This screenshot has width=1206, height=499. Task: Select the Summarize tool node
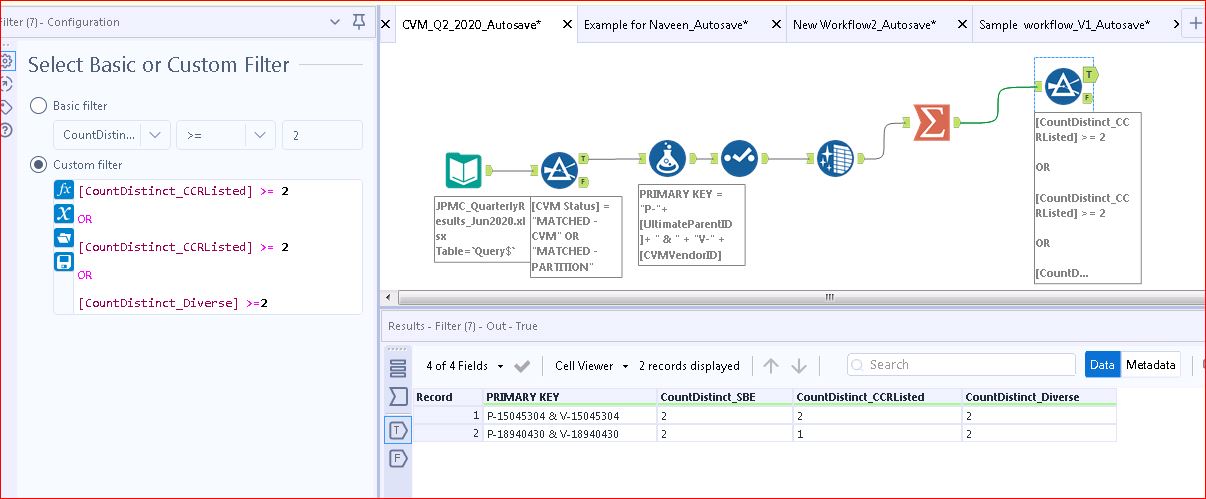click(x=931, y=123)
